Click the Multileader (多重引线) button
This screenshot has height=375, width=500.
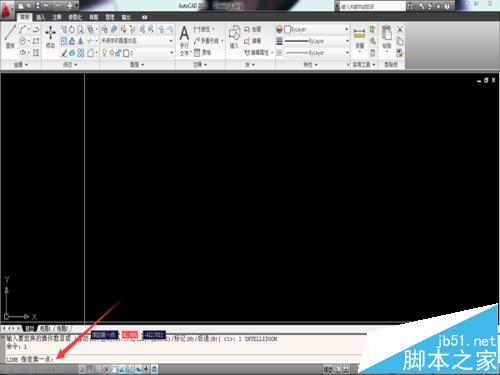click(x=208, y=41)
